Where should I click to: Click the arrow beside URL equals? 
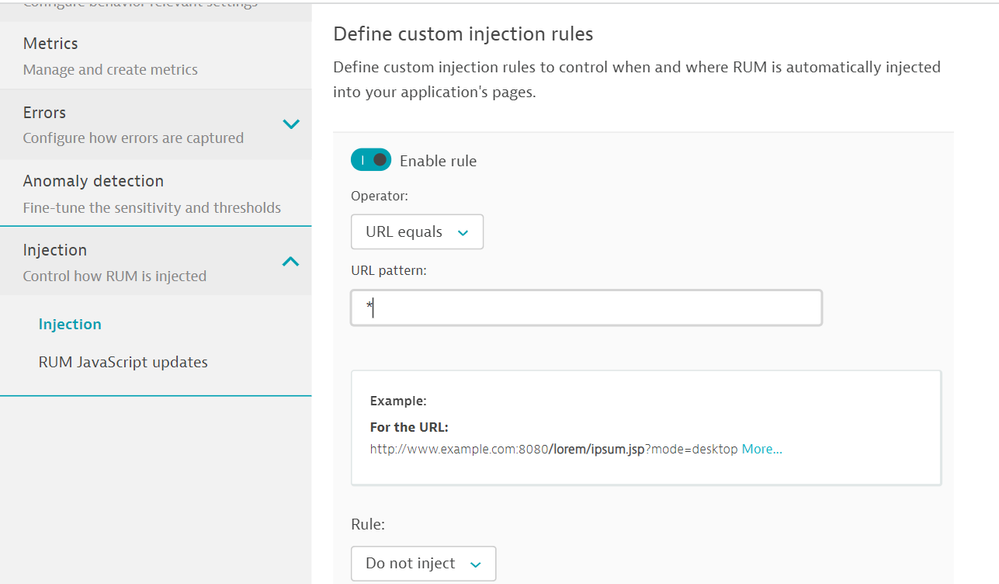click(463, 233)
